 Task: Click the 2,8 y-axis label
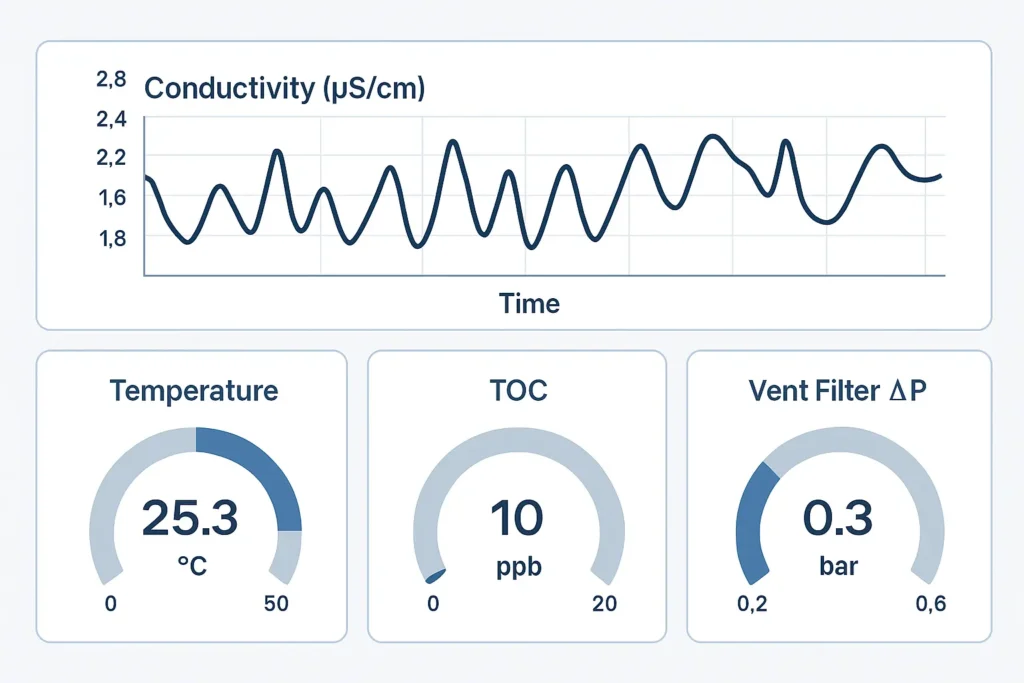click(111, 82)
